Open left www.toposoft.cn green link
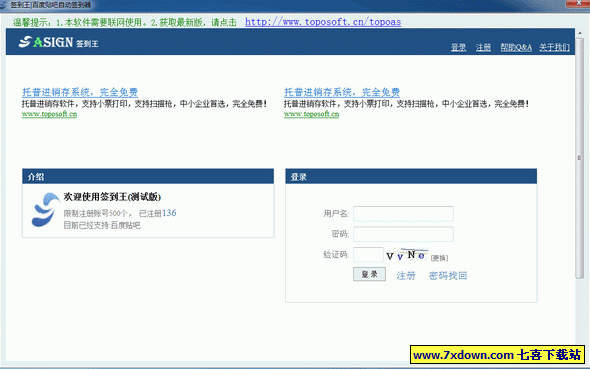Screen dimensions: 590x369 point(49,114)
